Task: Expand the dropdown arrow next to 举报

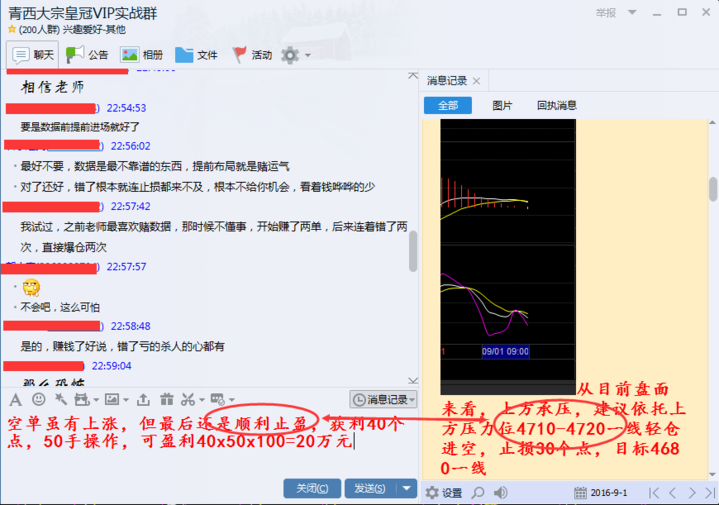Action: (x=632, y=12)
